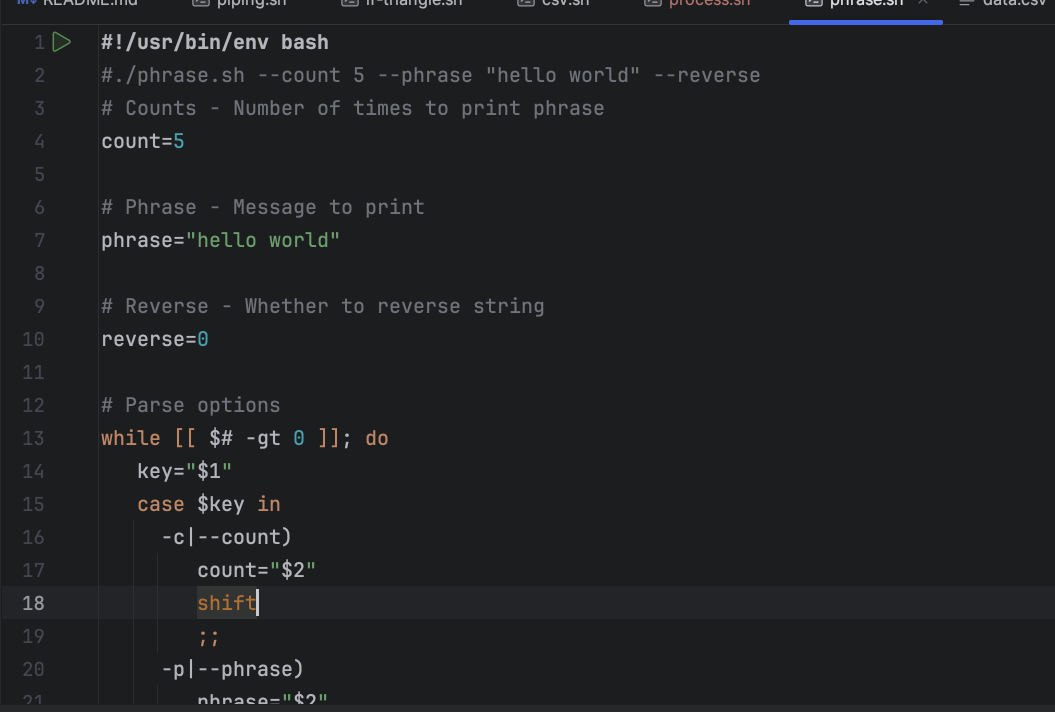This screenshot has width=1055, height=712.
Task: Click the file icon on data.csv tab
Action: click(x=966, y=3)
